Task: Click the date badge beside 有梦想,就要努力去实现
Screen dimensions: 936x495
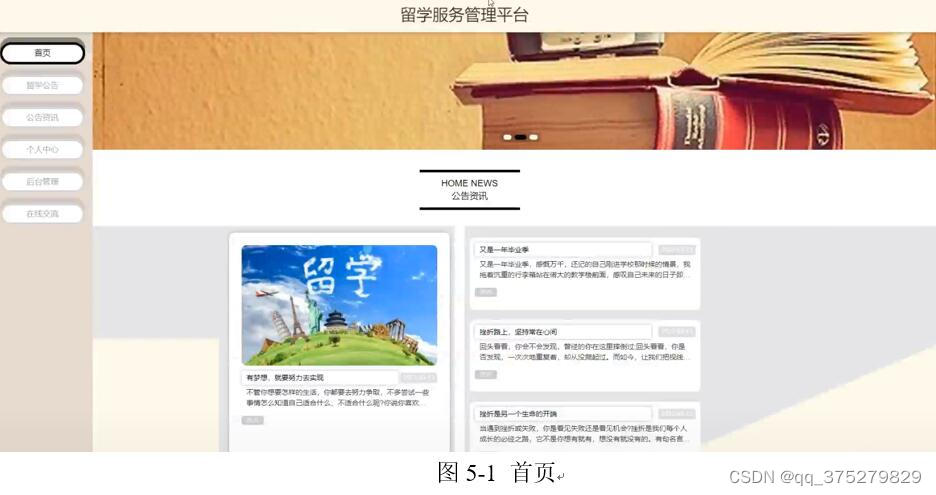Action: pyautogui.click(x=418, y=378)
